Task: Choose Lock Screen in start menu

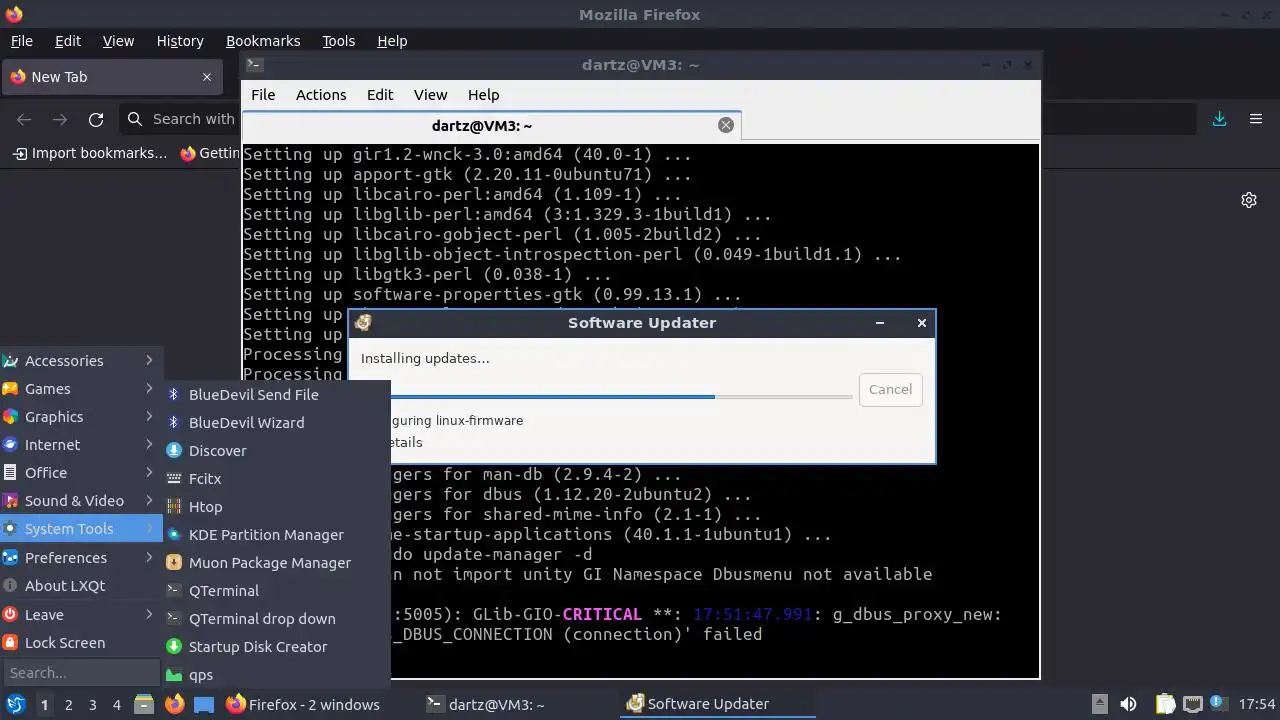Action: tap(82, 643)
